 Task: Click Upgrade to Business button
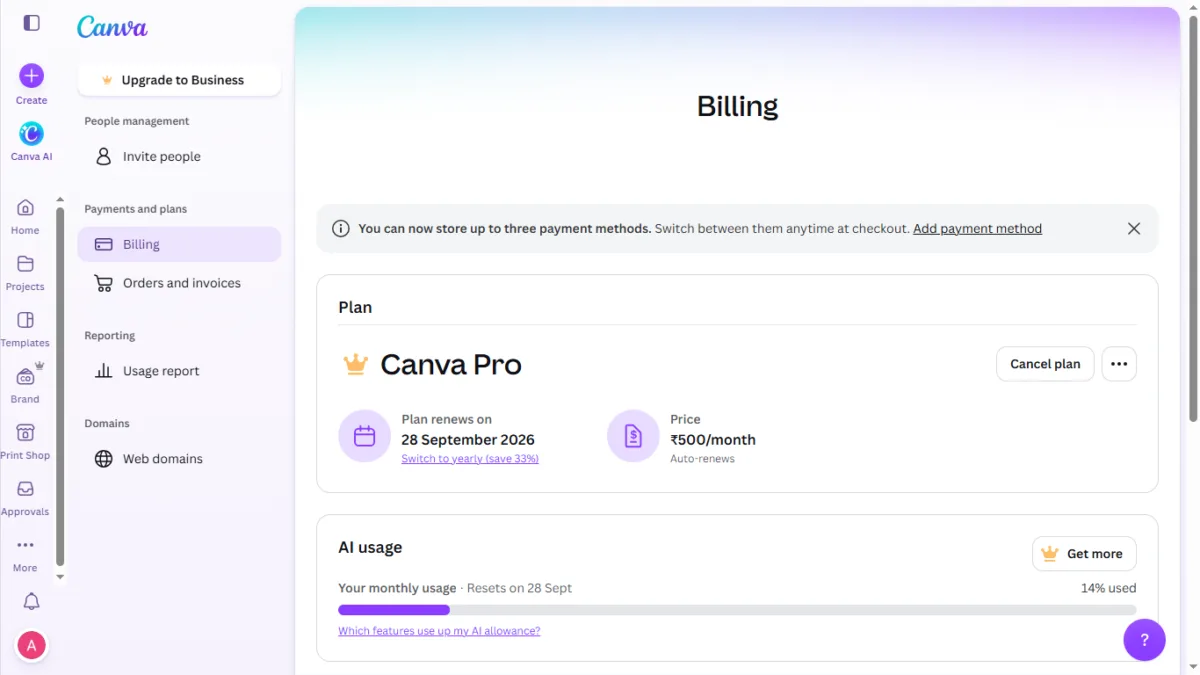pyautogui.click(x=180, y=80)
